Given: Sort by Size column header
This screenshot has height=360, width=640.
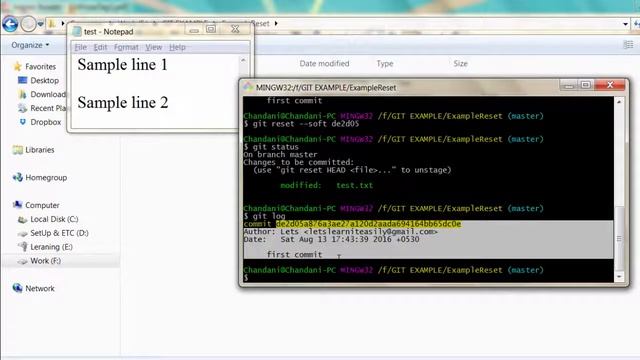Looking at the screenshot, I should pyautogui.click(x=460, y=63).
